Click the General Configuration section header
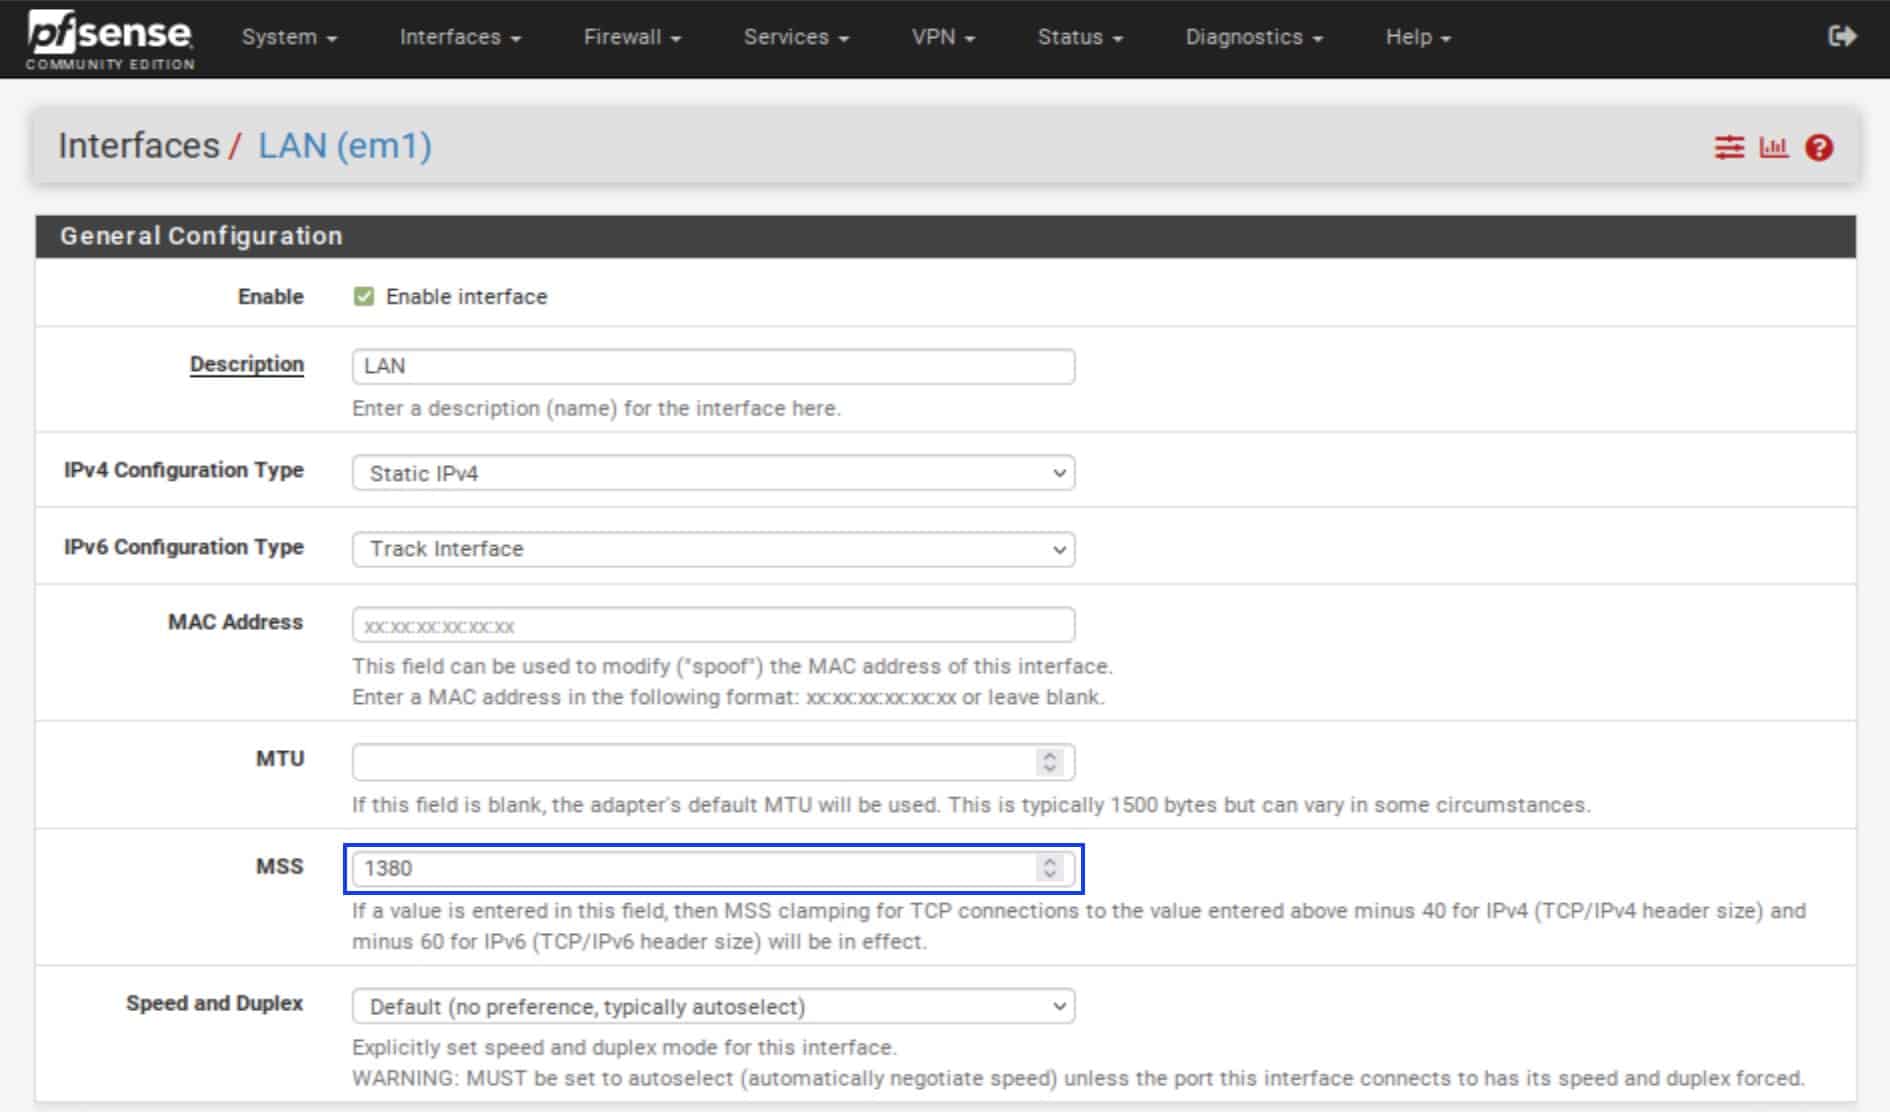The image size is (1890, 1112). [x=945, y=236]
